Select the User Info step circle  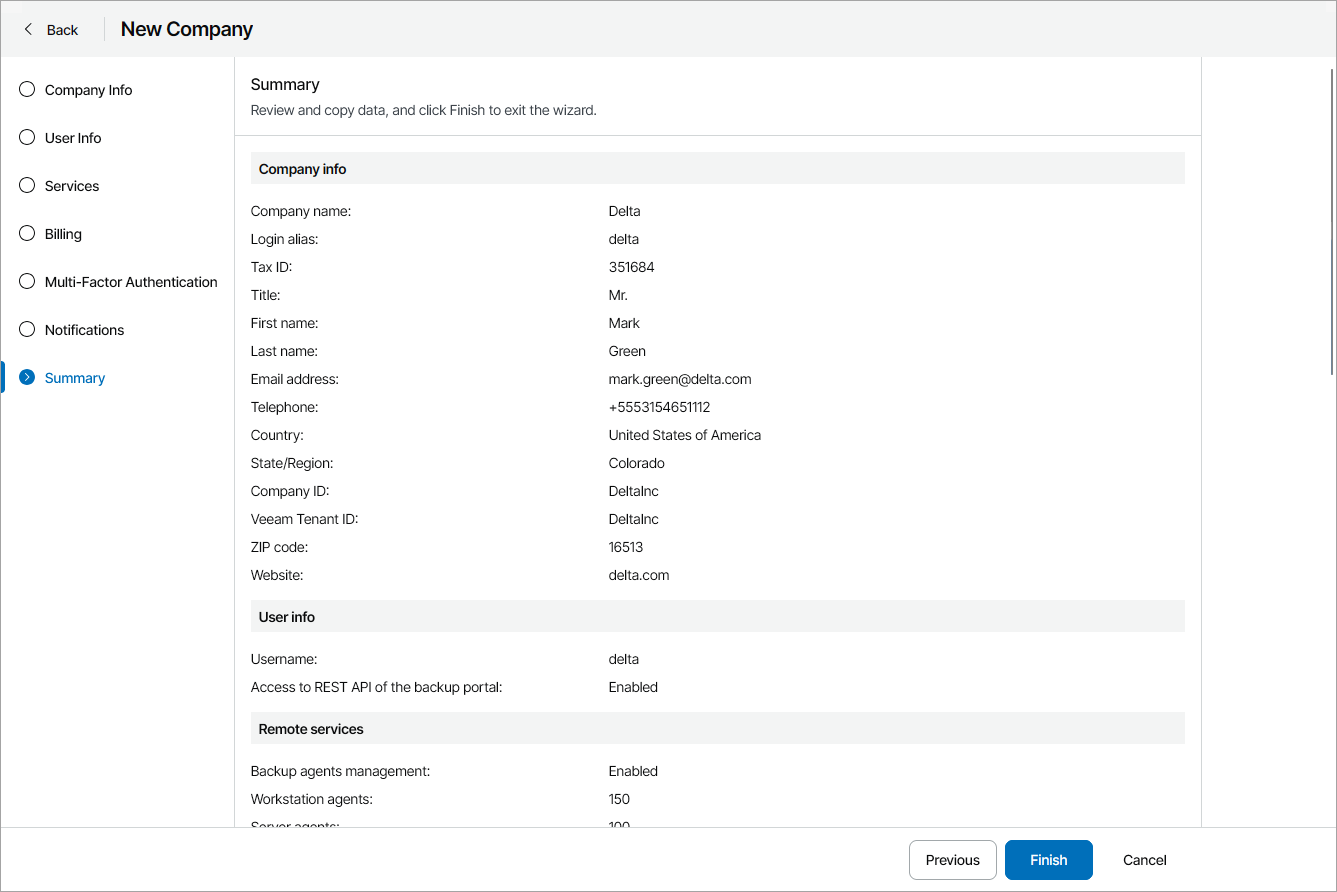[x=26, y=137]
